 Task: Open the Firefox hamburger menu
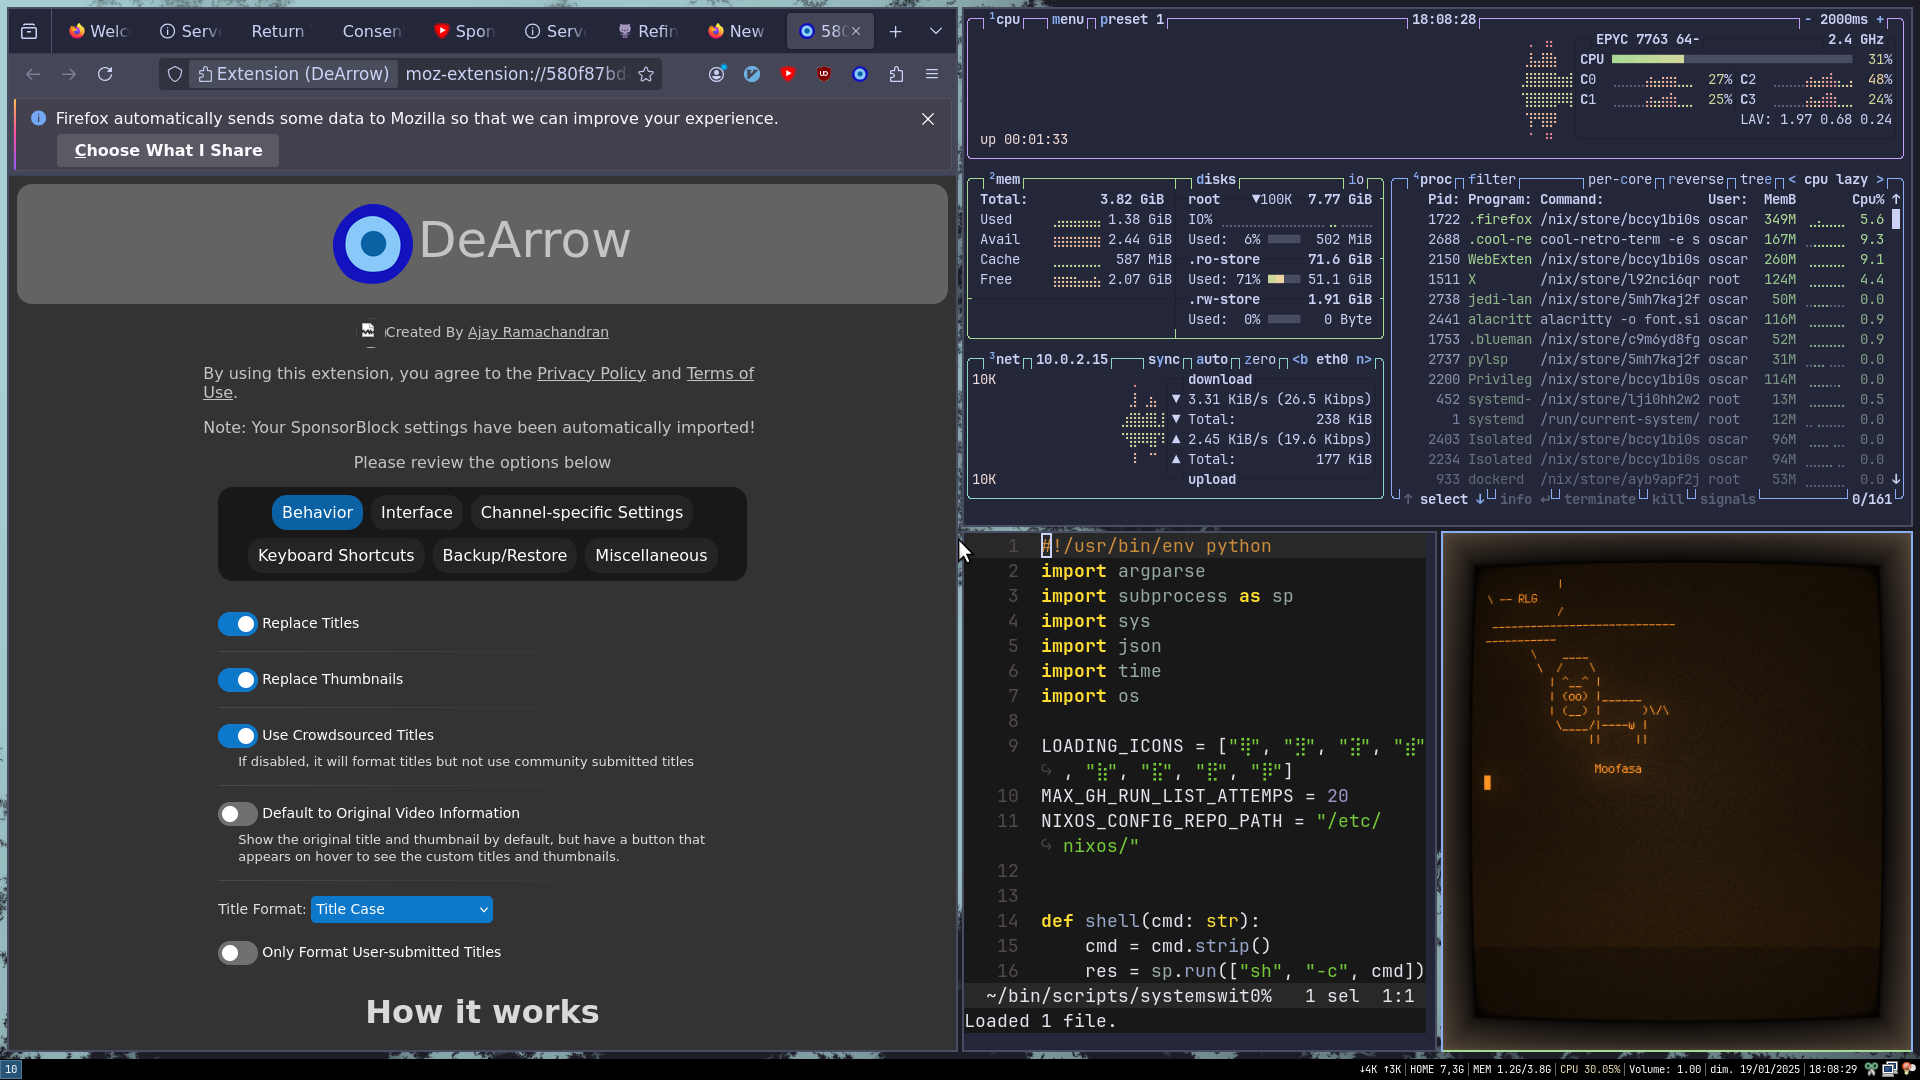pyautogui.click(x=932, y=74)
